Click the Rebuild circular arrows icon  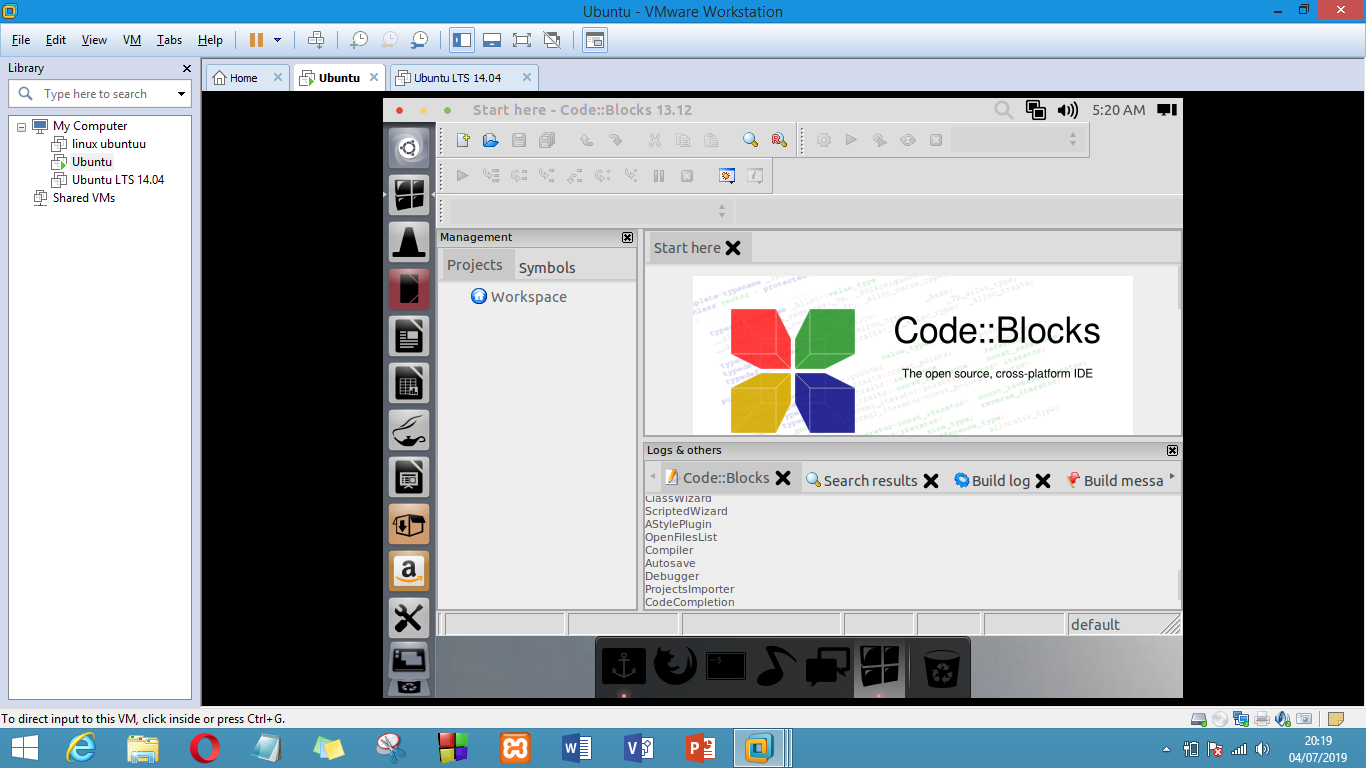[x=908, y=140]
